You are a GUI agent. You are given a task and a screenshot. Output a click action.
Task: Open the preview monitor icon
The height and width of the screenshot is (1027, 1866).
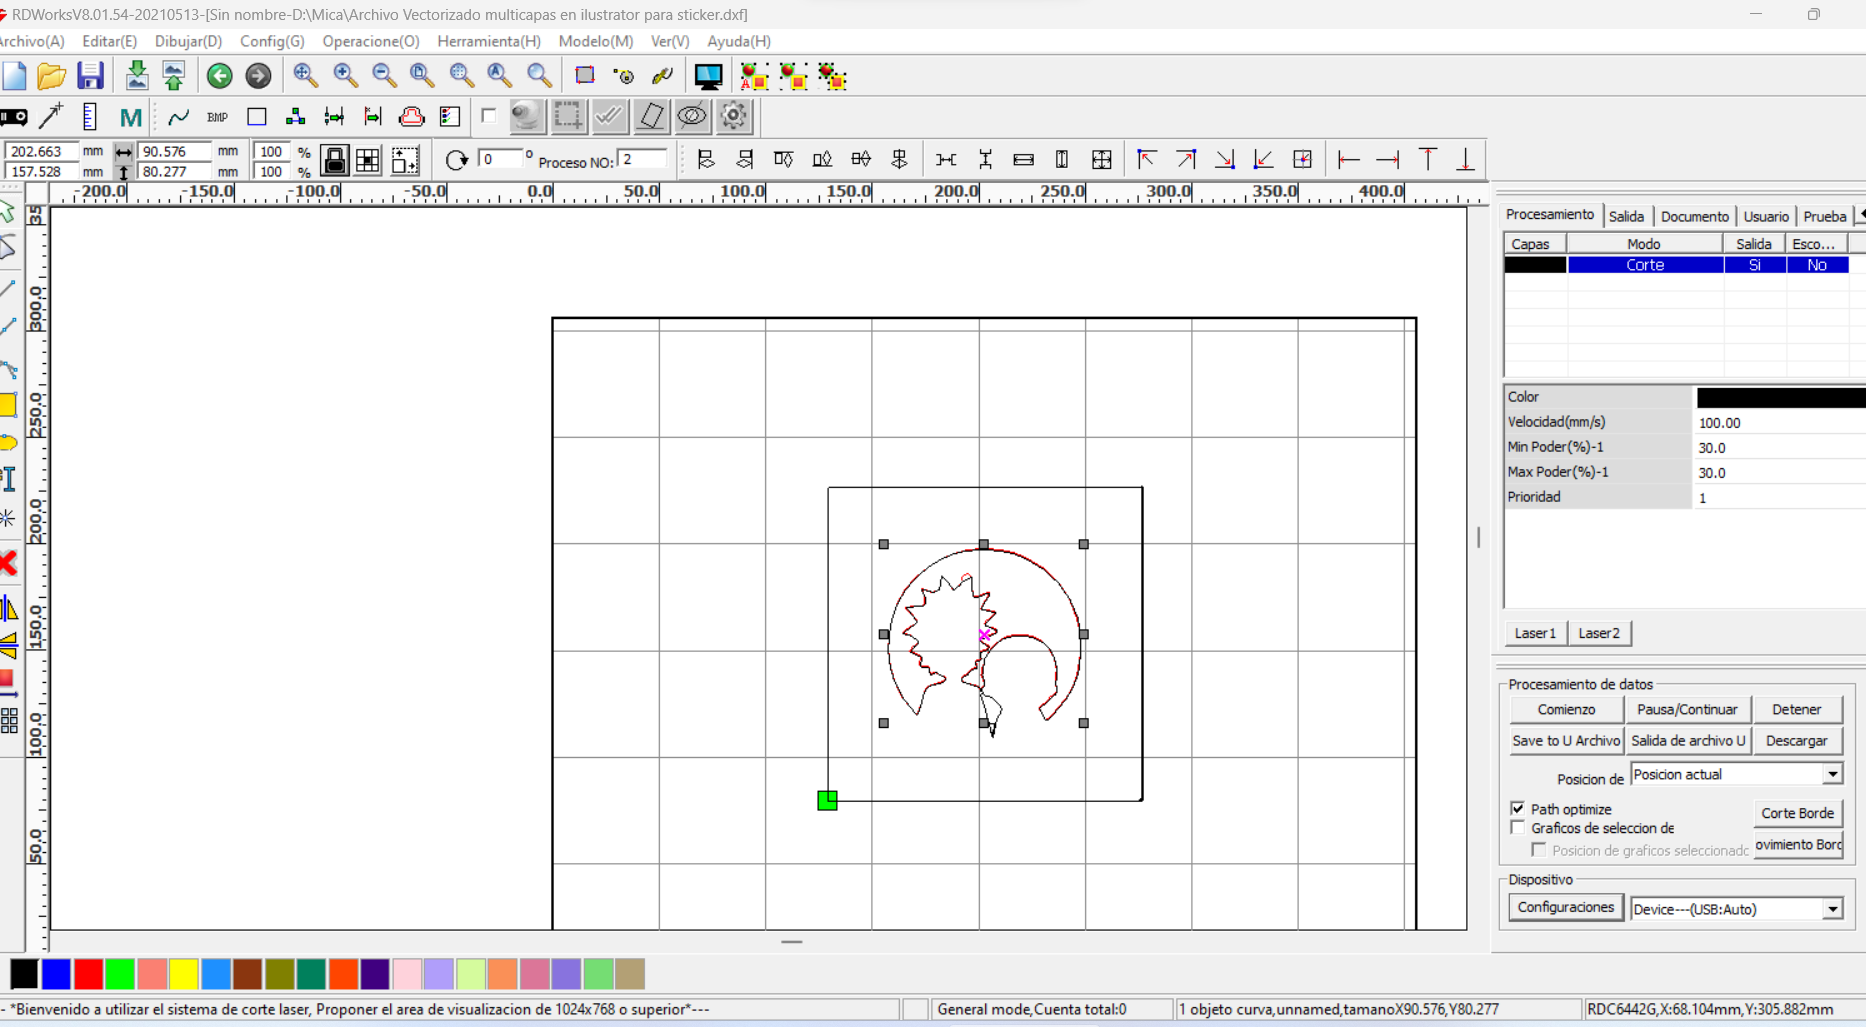click(x=708, y=76)
